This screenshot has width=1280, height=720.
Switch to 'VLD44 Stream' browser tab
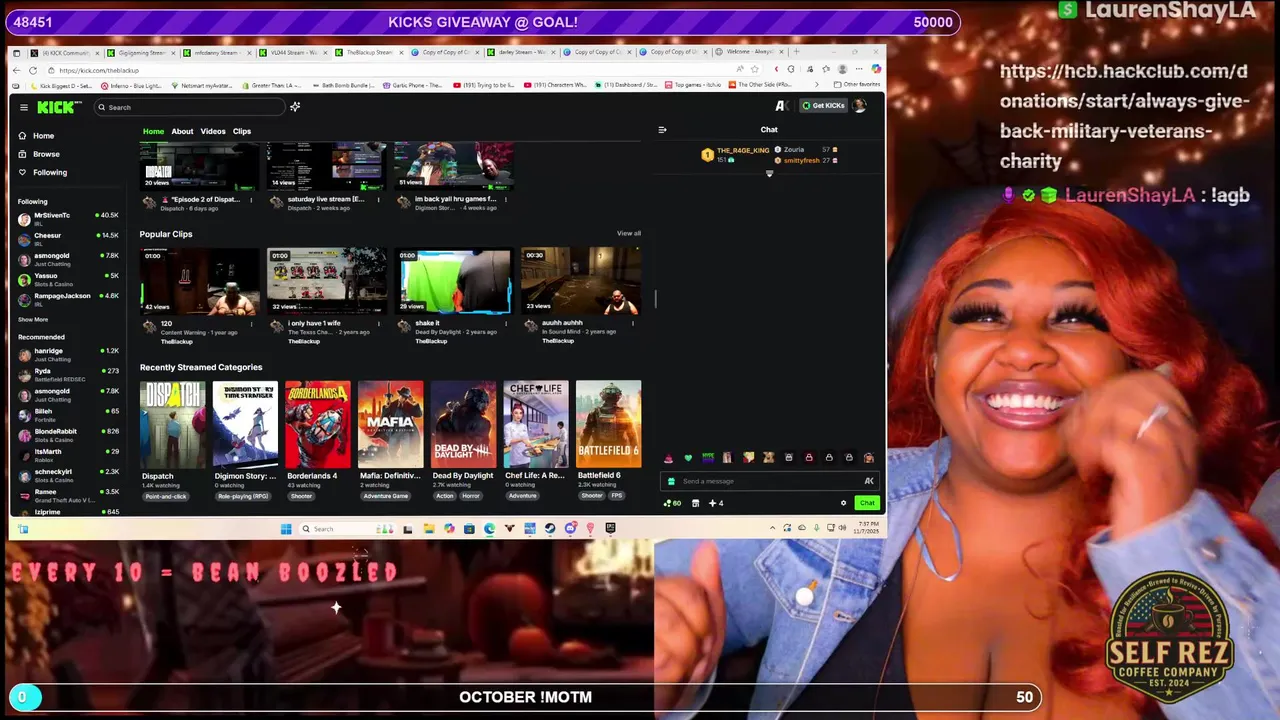pos(293,52)
